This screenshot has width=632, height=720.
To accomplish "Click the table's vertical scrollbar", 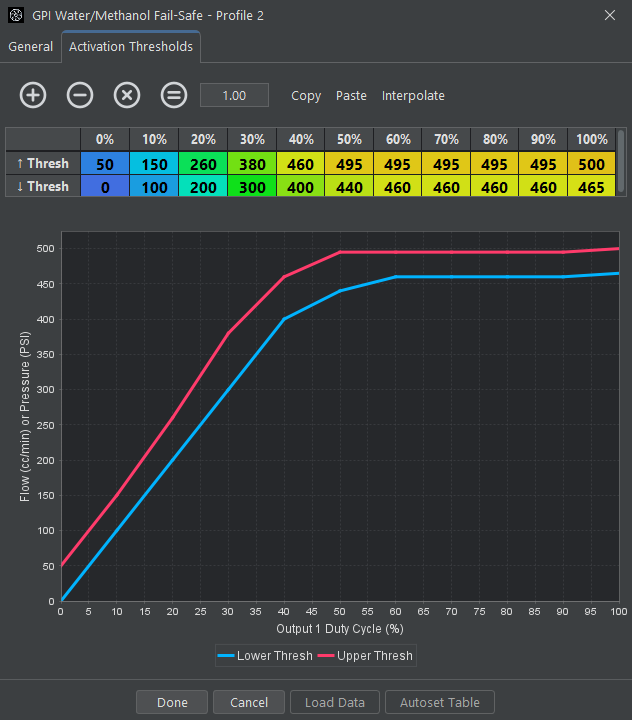I will (x=621, y=161).
